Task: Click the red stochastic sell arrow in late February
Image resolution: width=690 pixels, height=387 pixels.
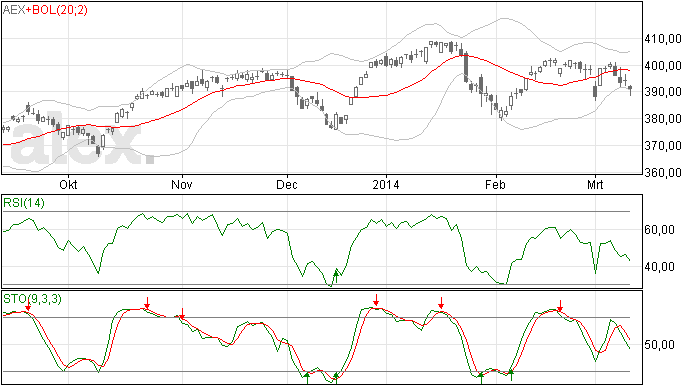Action: pos(560,306)
